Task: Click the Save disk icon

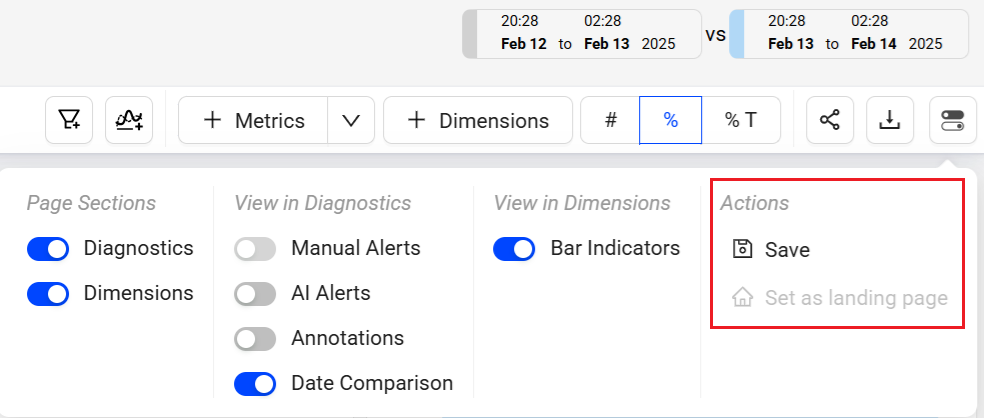Action: coord(742,249)
